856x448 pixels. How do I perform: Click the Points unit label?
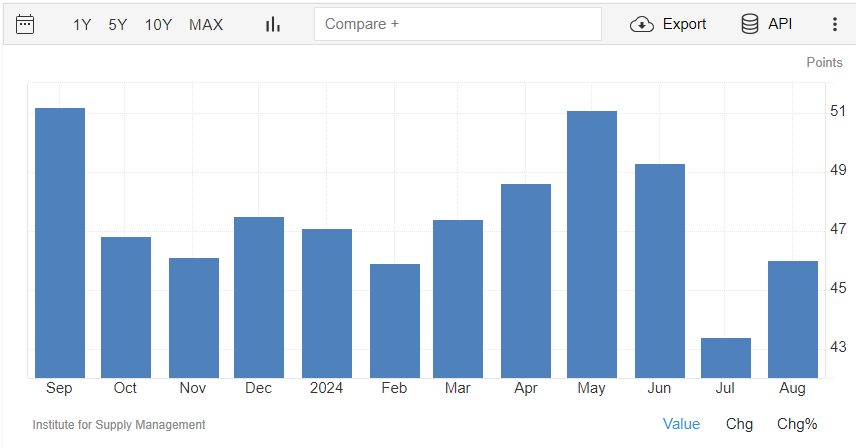824,62
